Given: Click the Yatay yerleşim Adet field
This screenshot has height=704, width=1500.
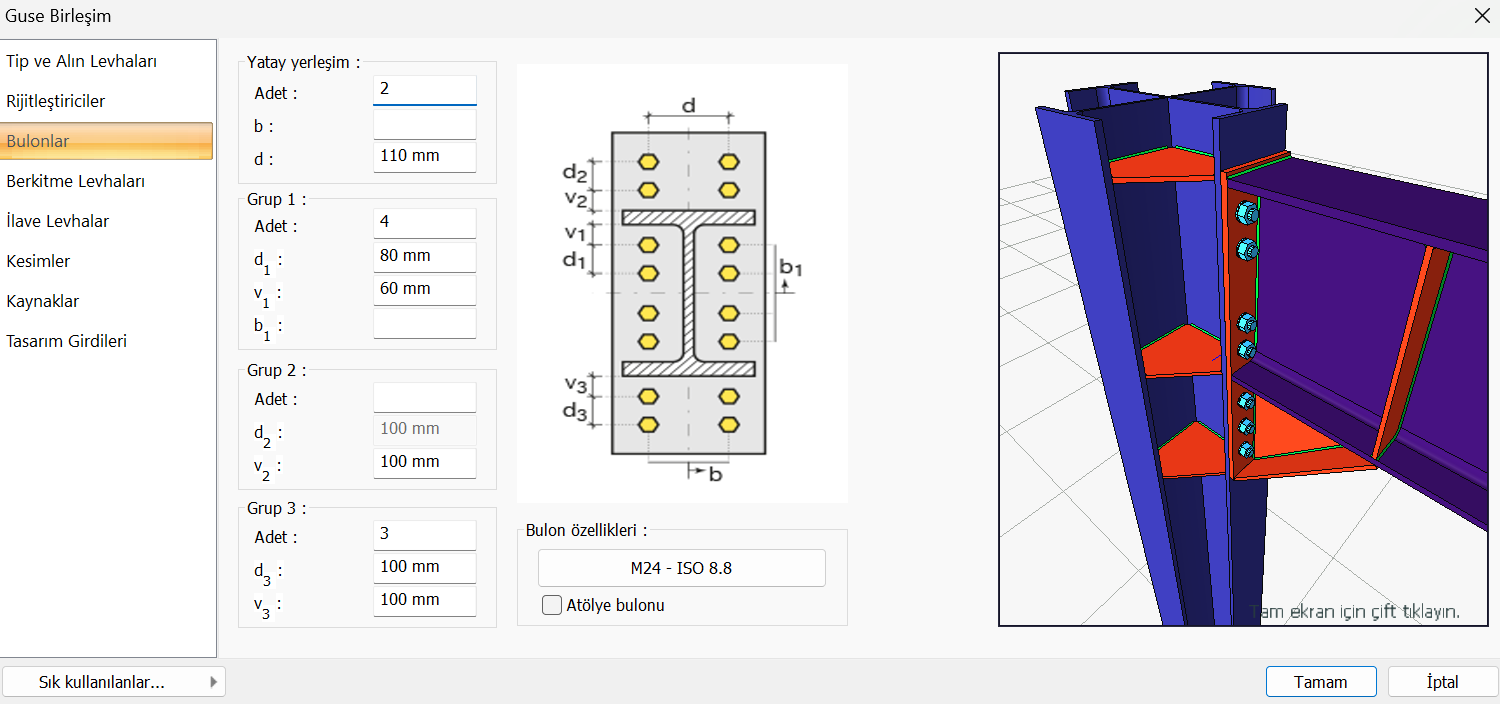Looking at the screenshot, I should click(x=424, y=89).
